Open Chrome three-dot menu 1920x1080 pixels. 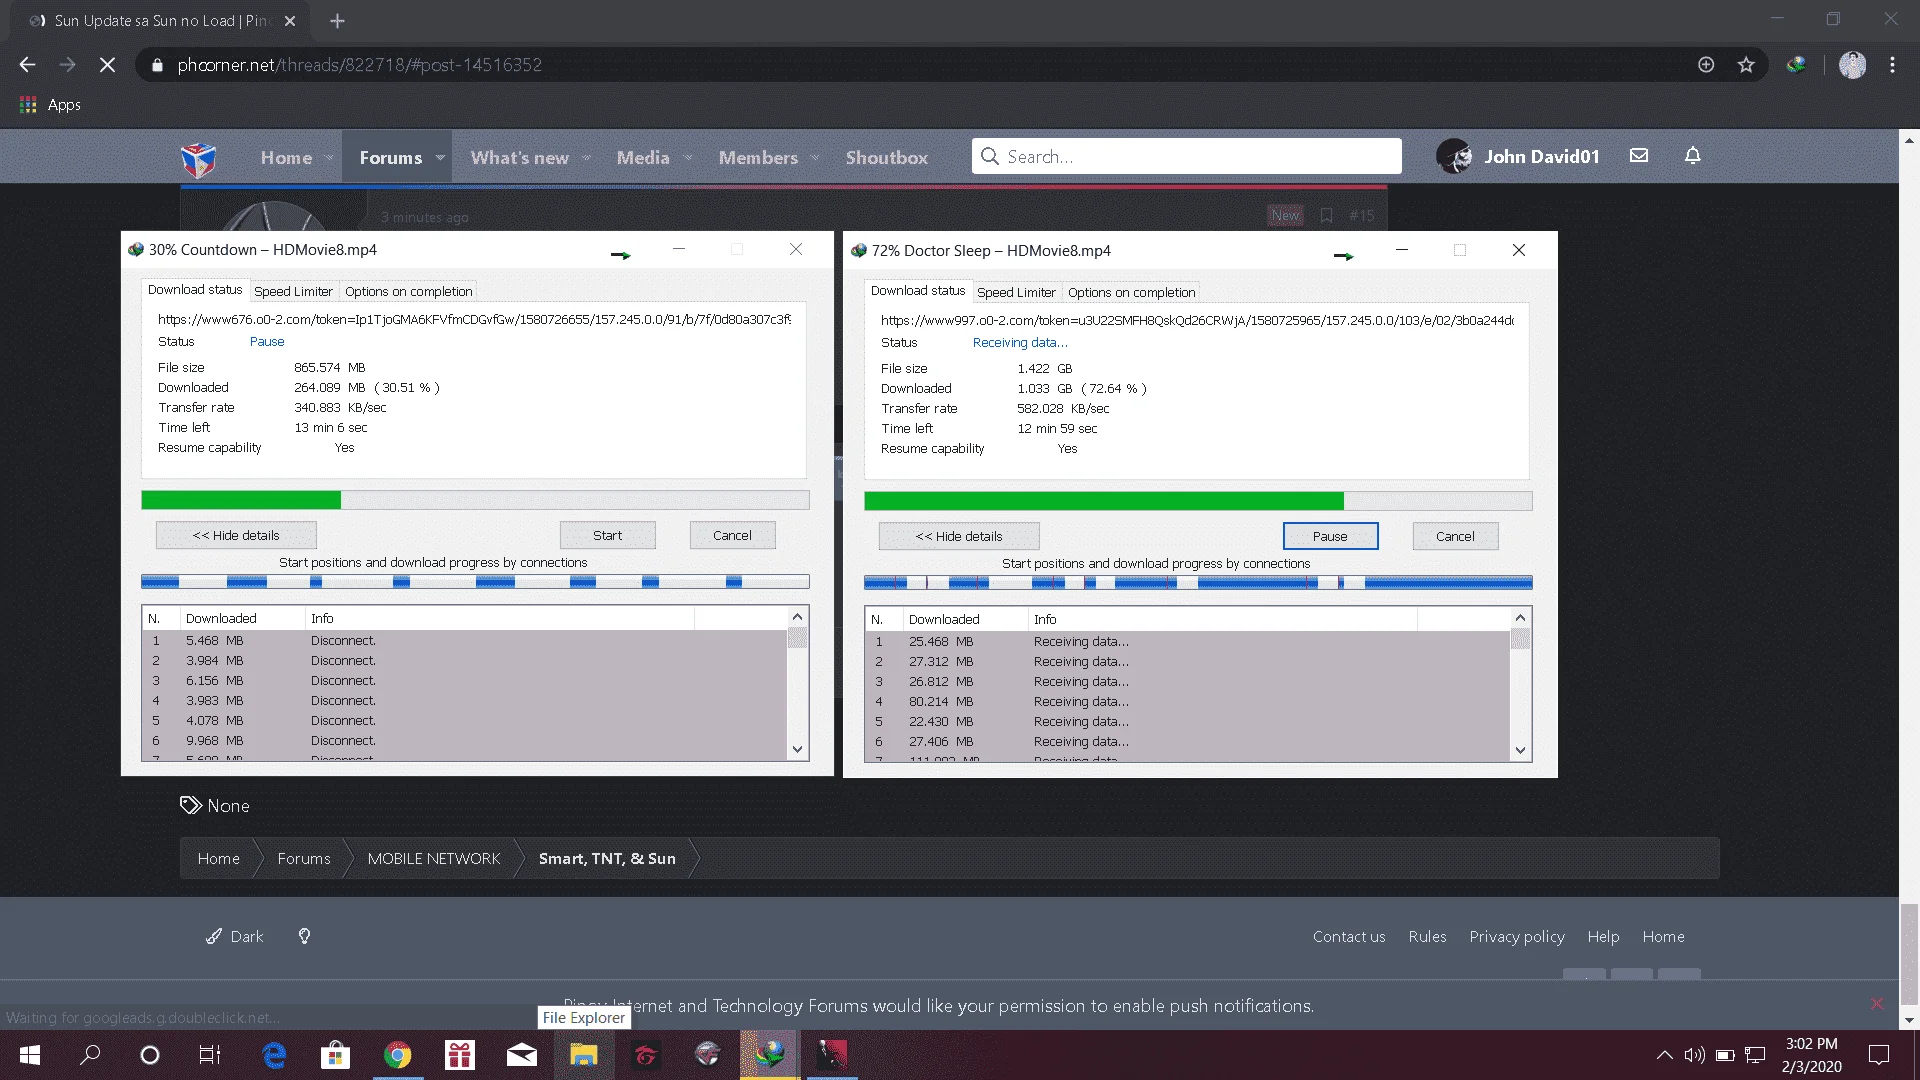[1892, 65]
